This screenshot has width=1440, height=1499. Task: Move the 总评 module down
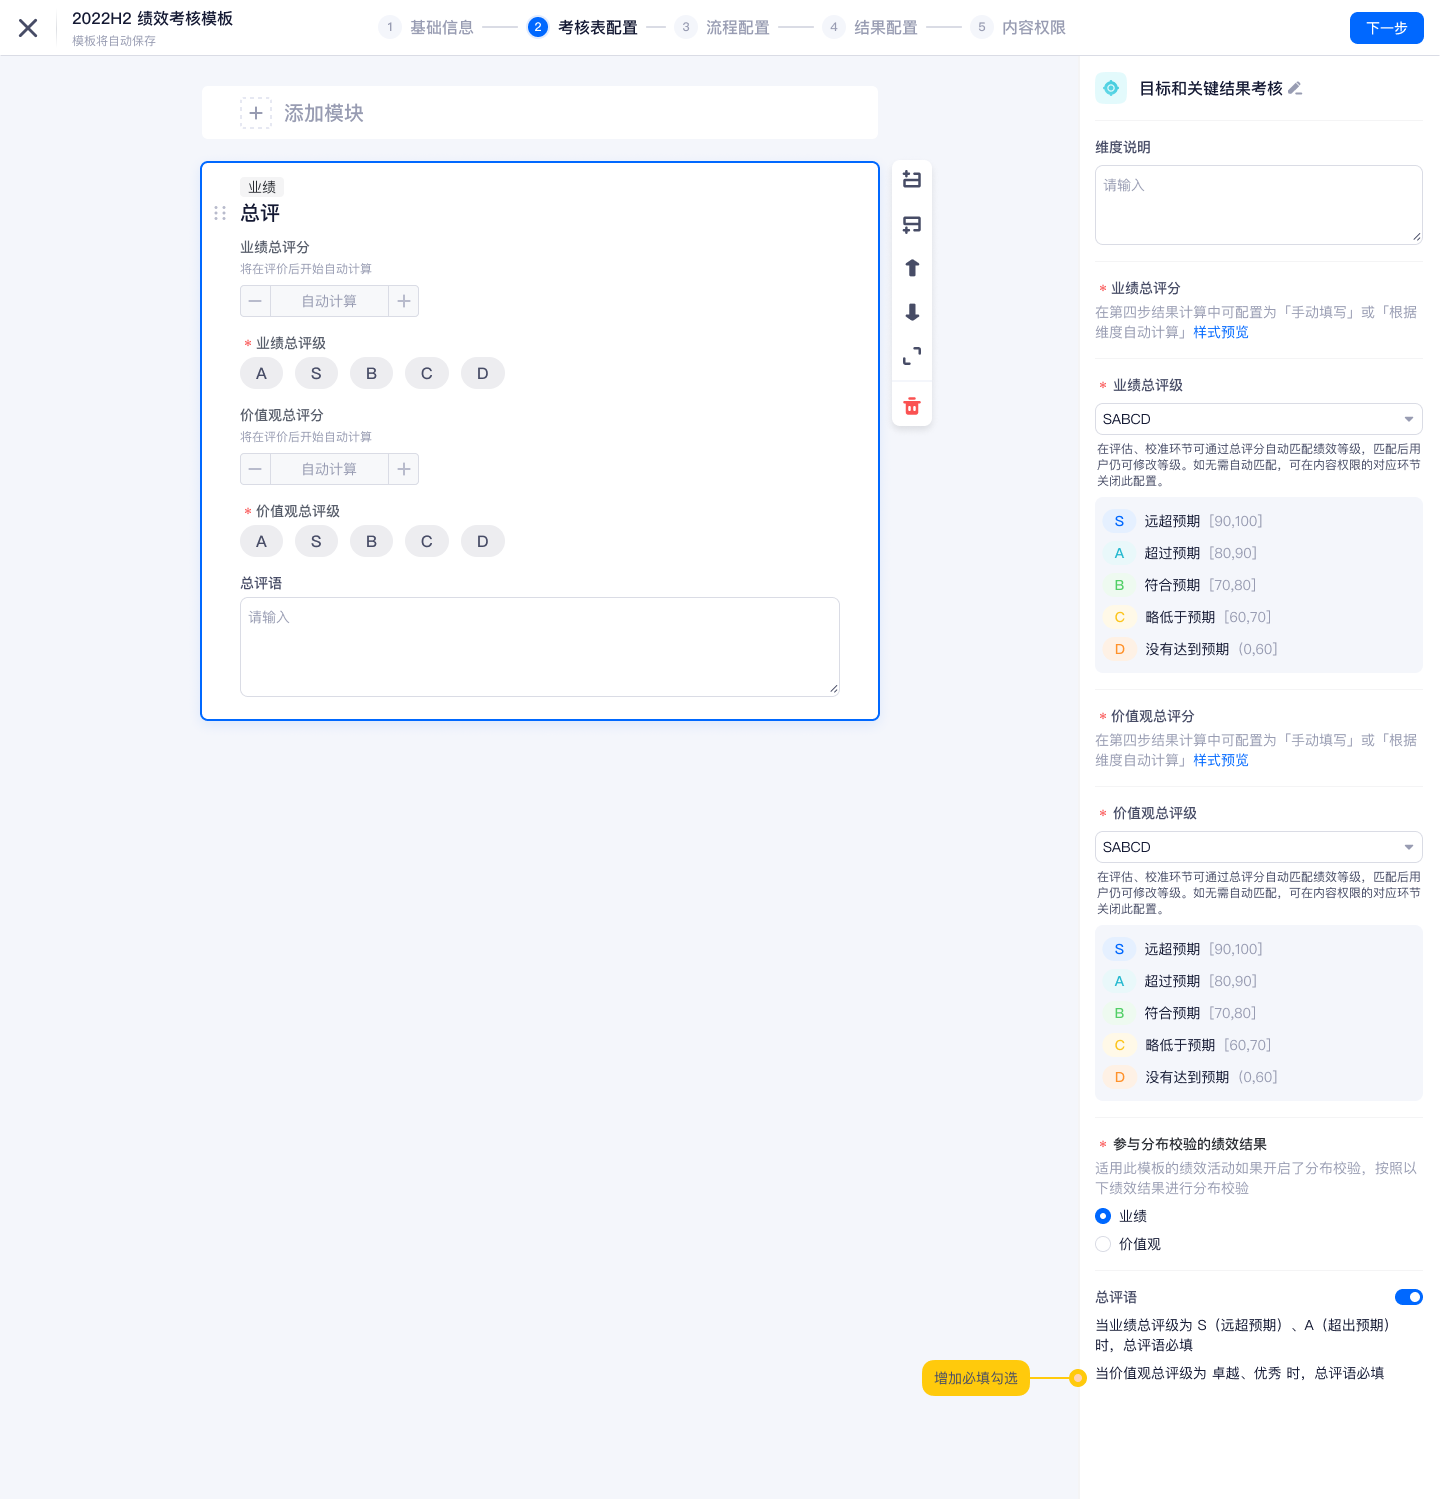tap(911, 312)
